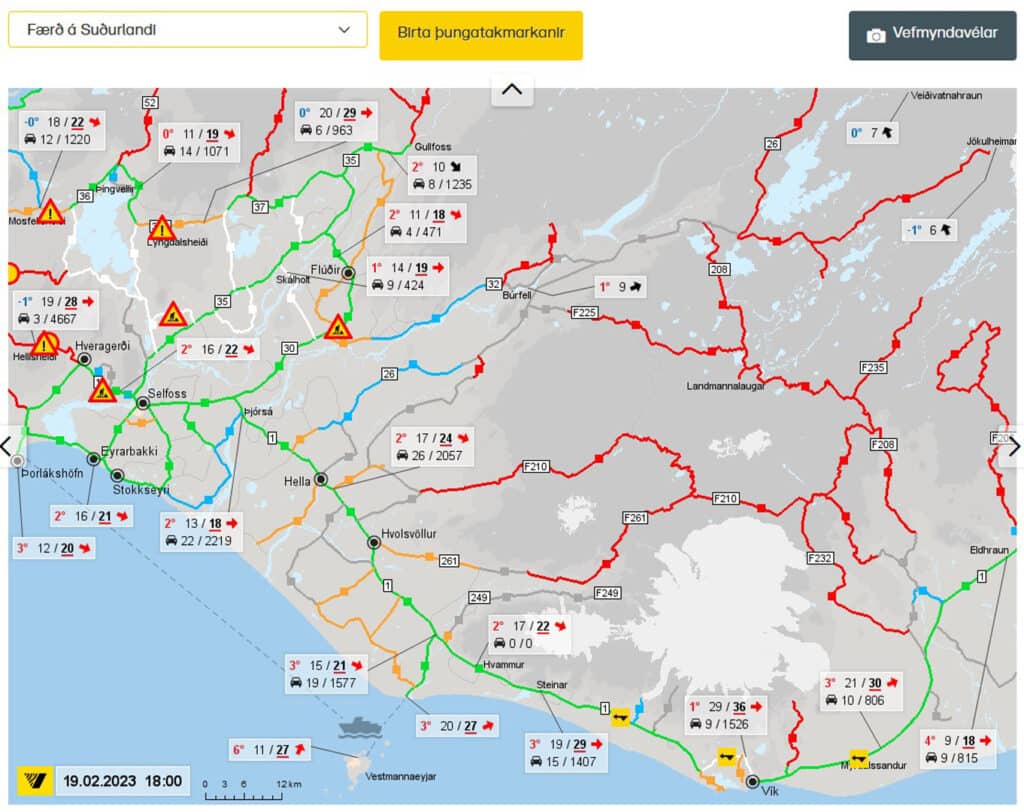Select the Selfoss town marker
1024x812 pixels.
[143, 403]
